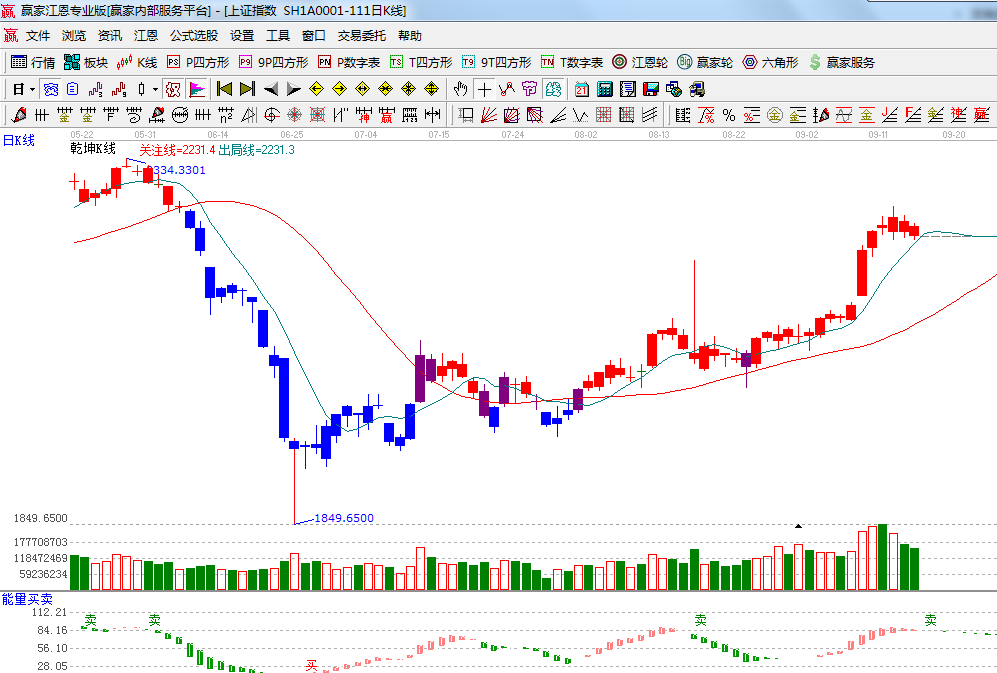The width and height of the screenshot is (997, 673).
Task: Open the 公式选股 menu
Action: [x=193, y=35]
